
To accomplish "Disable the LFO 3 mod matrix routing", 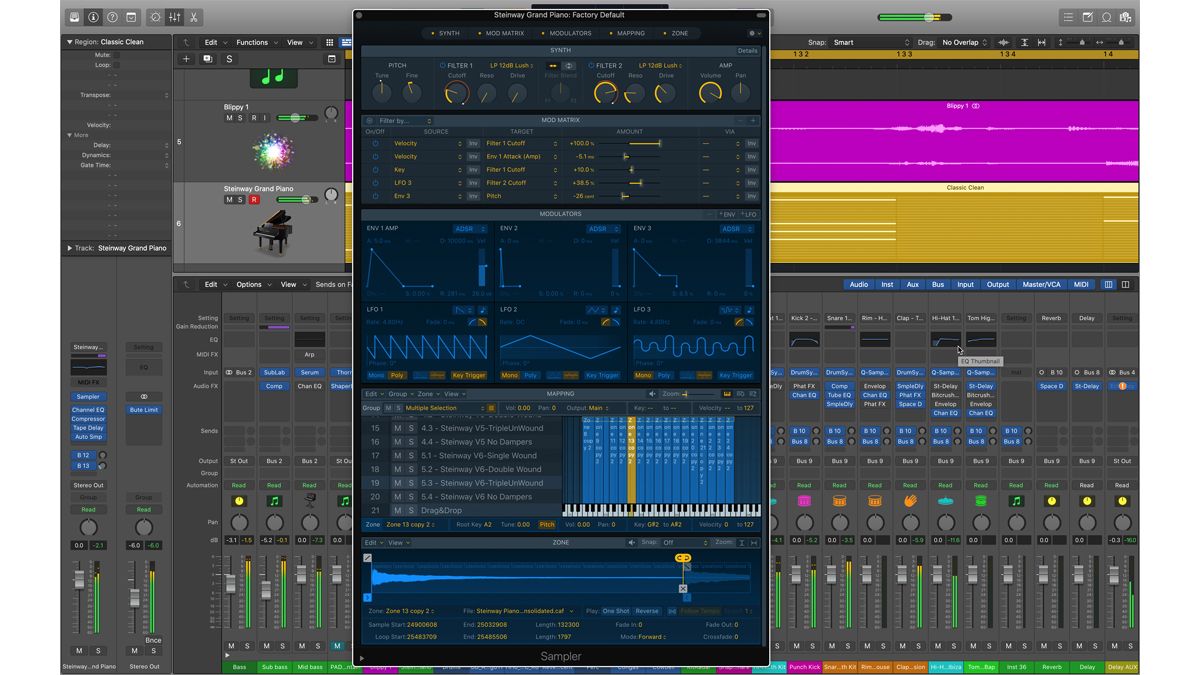I will coord(375,183).
